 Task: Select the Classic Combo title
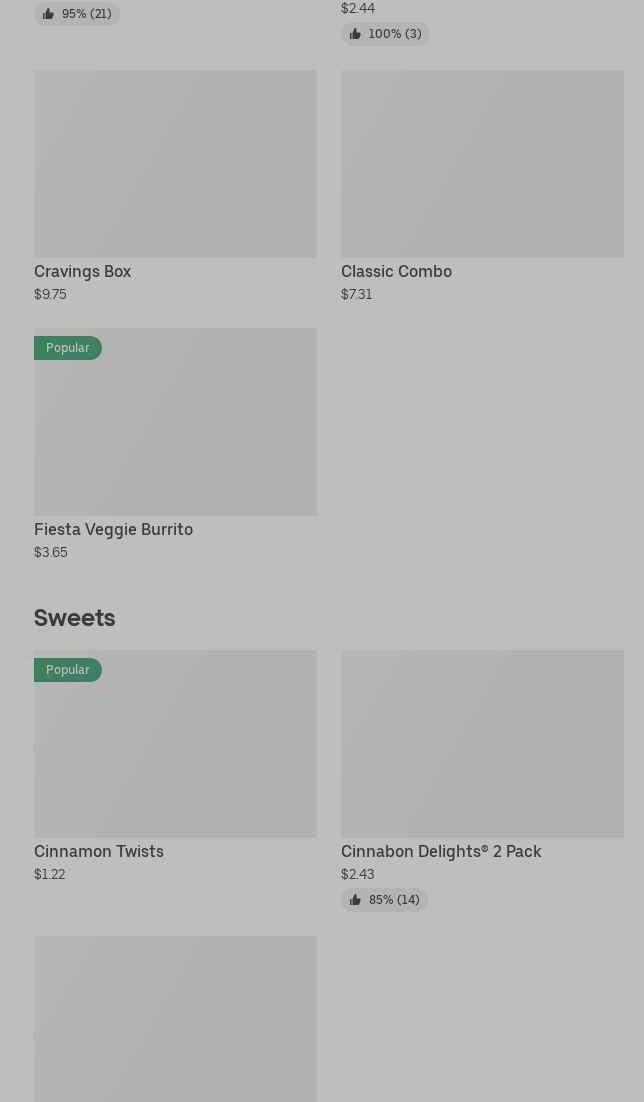point(396,271)
